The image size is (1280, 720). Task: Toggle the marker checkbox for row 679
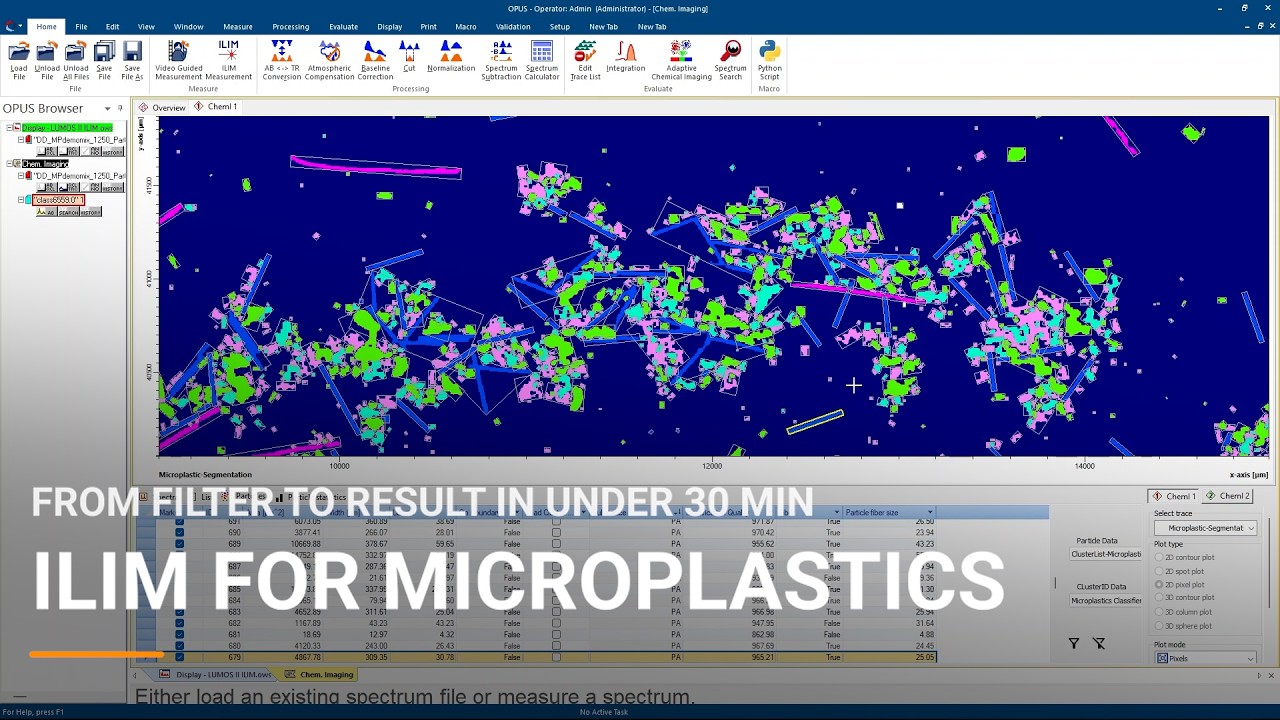(x=180, y=657)
